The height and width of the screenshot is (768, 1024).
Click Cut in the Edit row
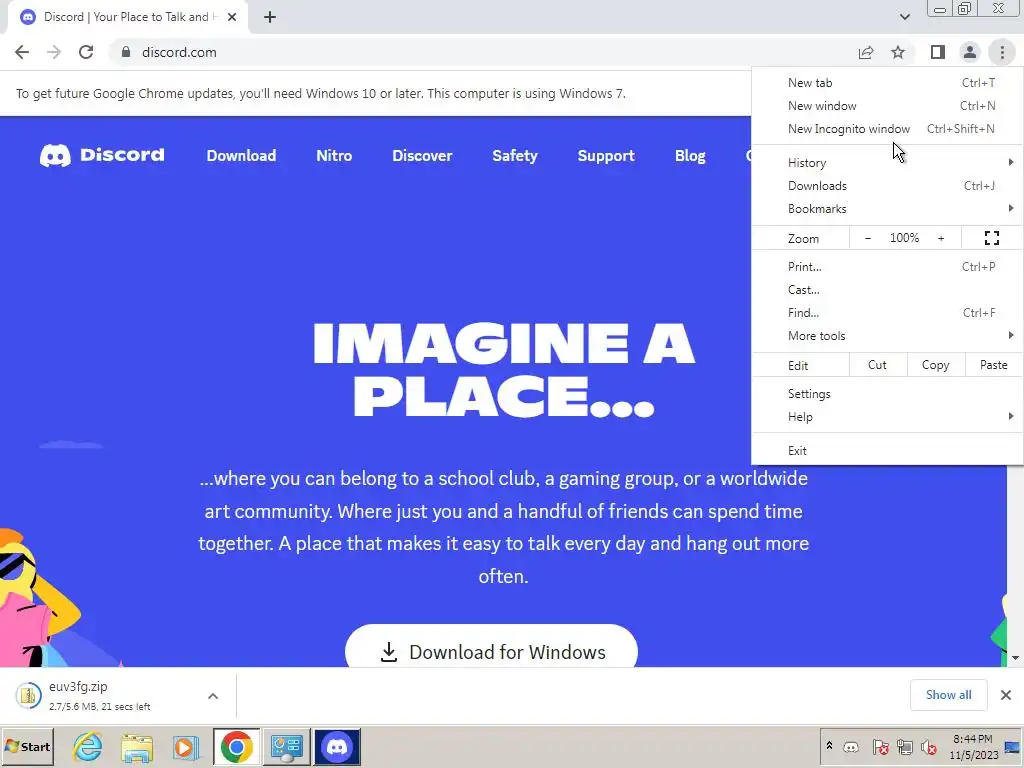[x=877, y=365]
